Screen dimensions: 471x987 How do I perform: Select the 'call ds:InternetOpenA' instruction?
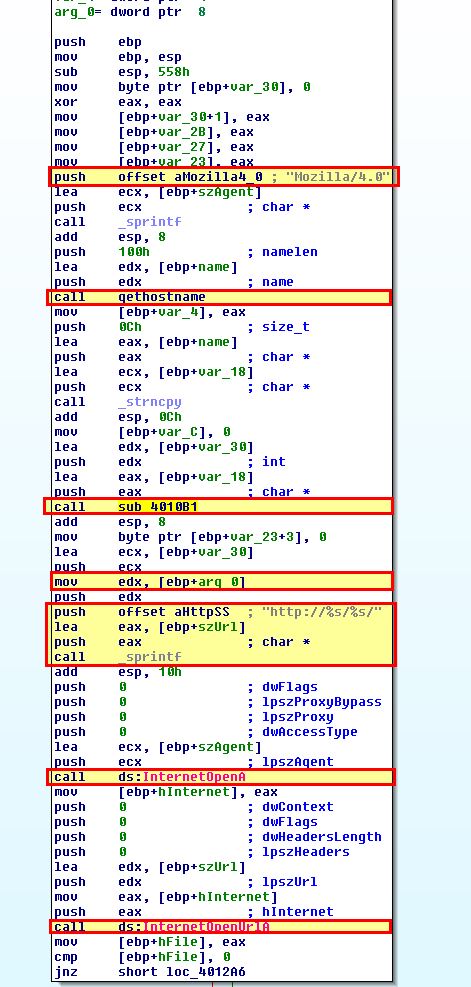[x=221, y=777]
